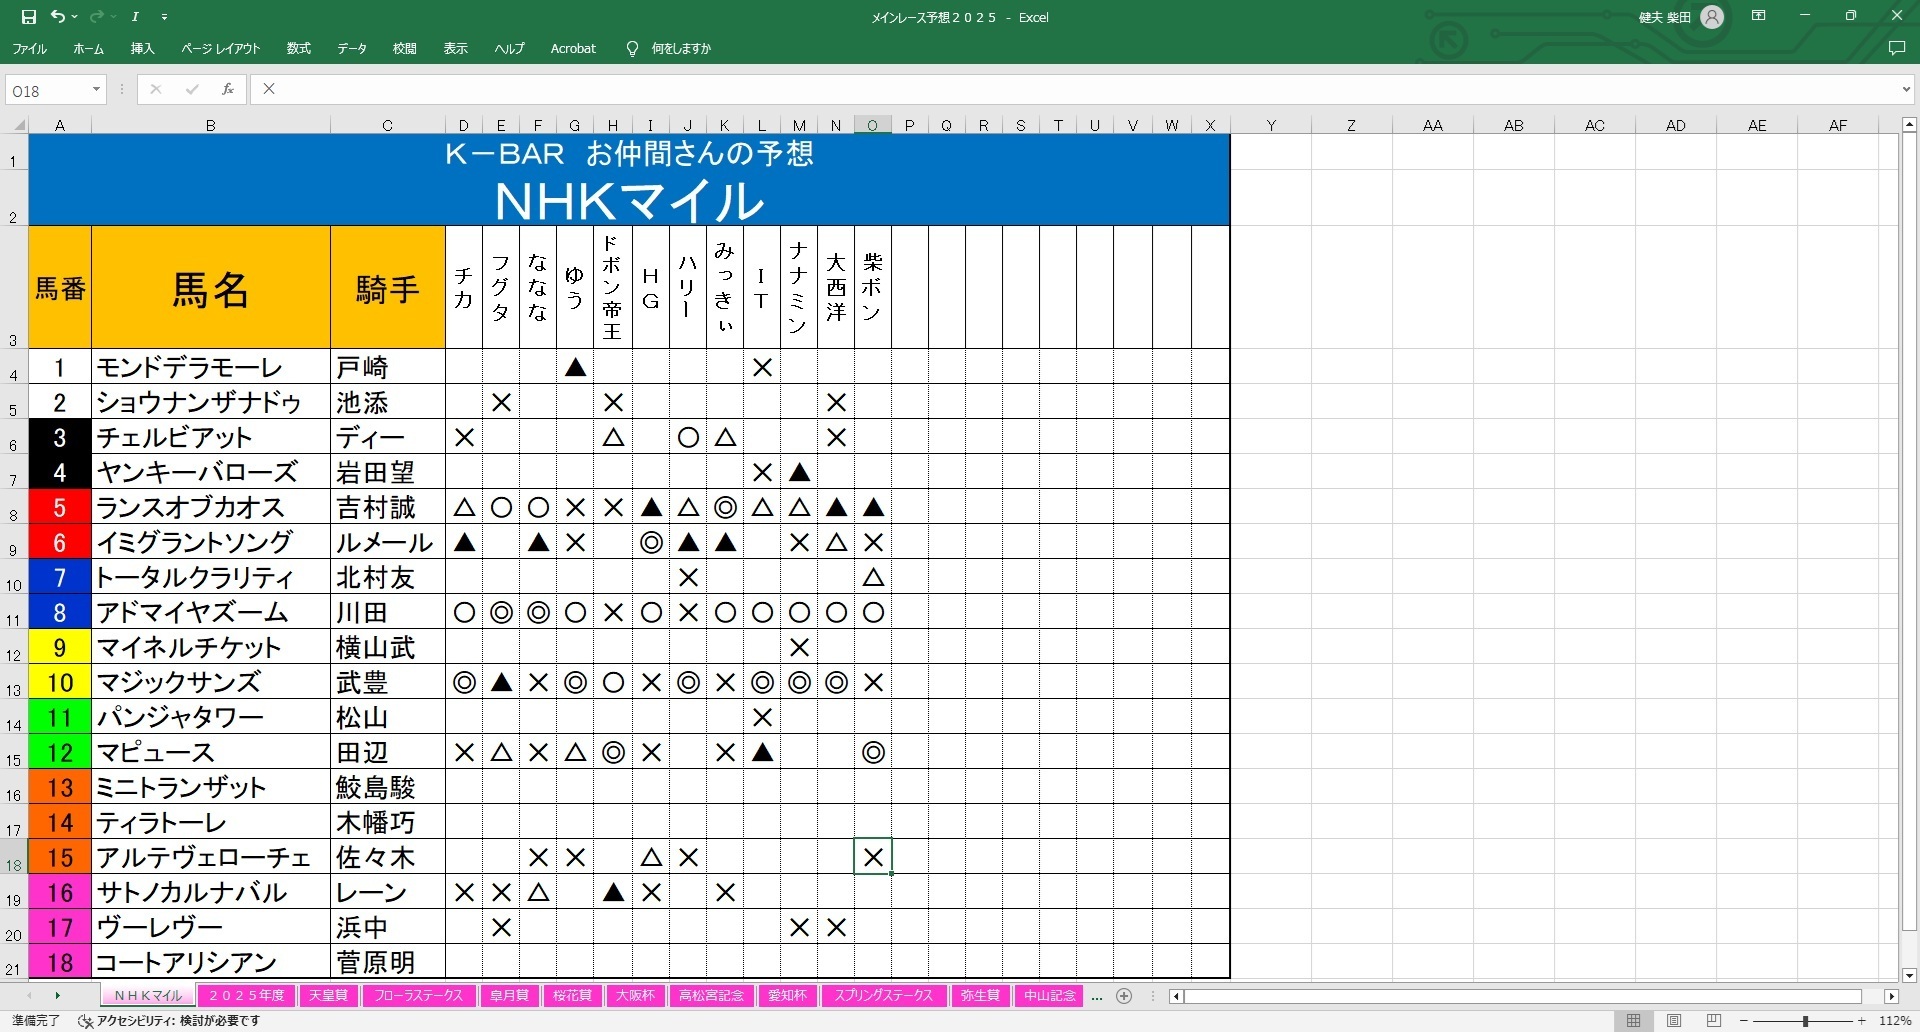Open the ホーム ribbon tab
The height and width of the screenshot is (1032, 1920).
point(88,48)
